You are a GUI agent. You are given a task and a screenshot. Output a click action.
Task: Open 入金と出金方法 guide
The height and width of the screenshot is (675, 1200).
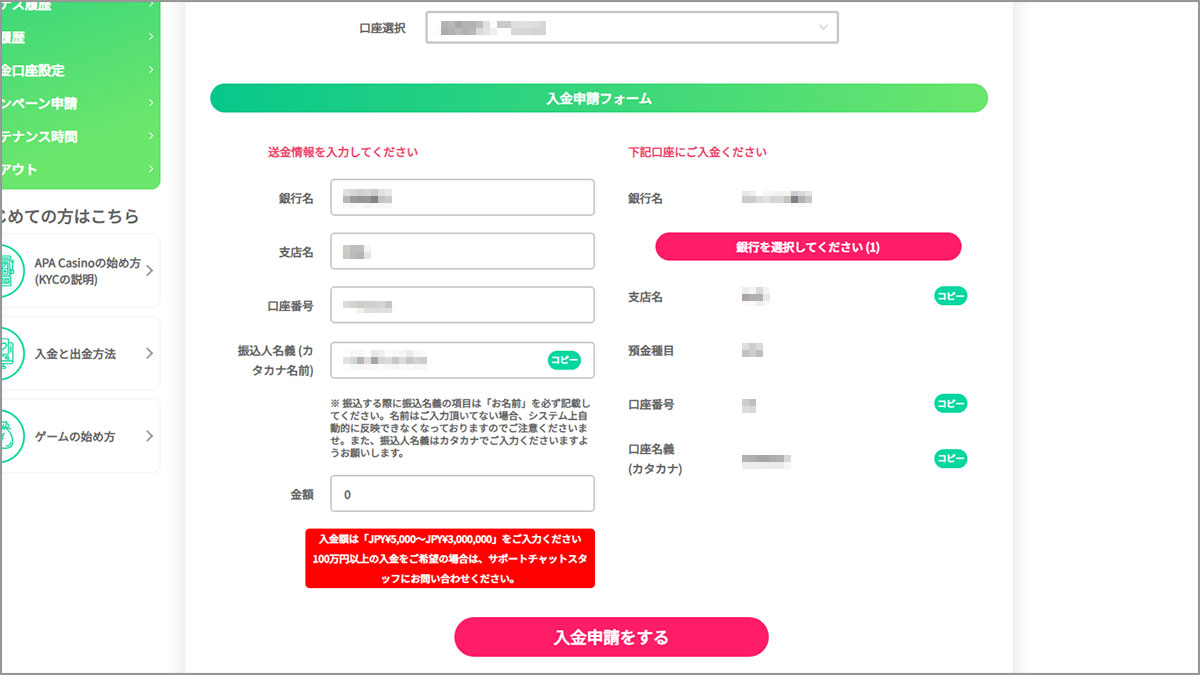80,354
